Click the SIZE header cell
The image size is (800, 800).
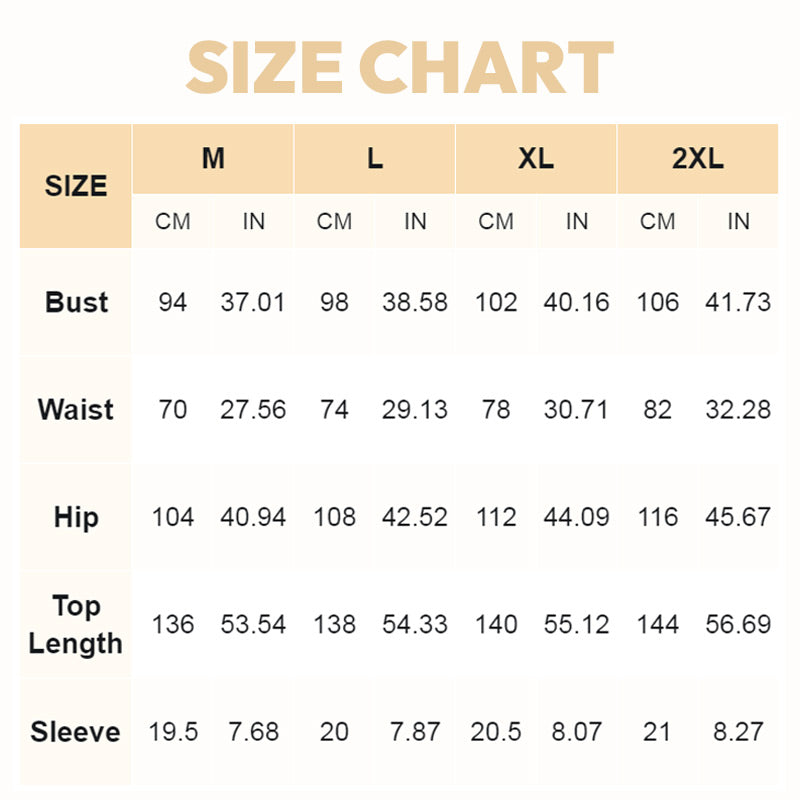tap(76, 186)
